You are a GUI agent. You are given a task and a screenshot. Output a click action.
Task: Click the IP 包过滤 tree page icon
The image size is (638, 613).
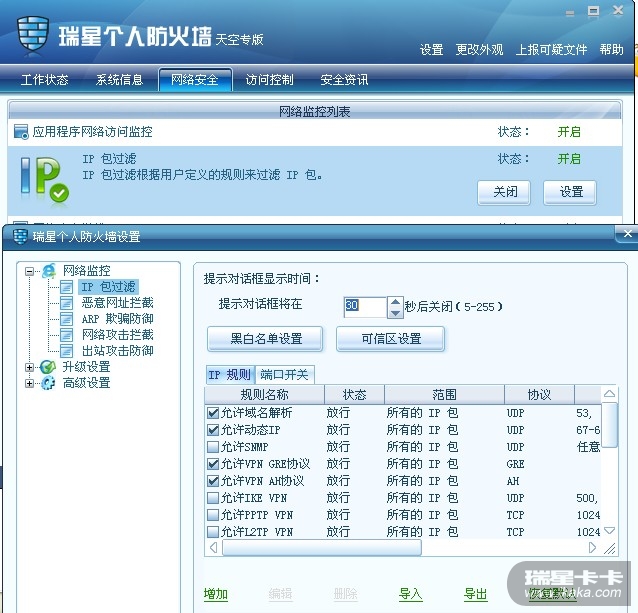pyautogui.click(x=66, y=287)
